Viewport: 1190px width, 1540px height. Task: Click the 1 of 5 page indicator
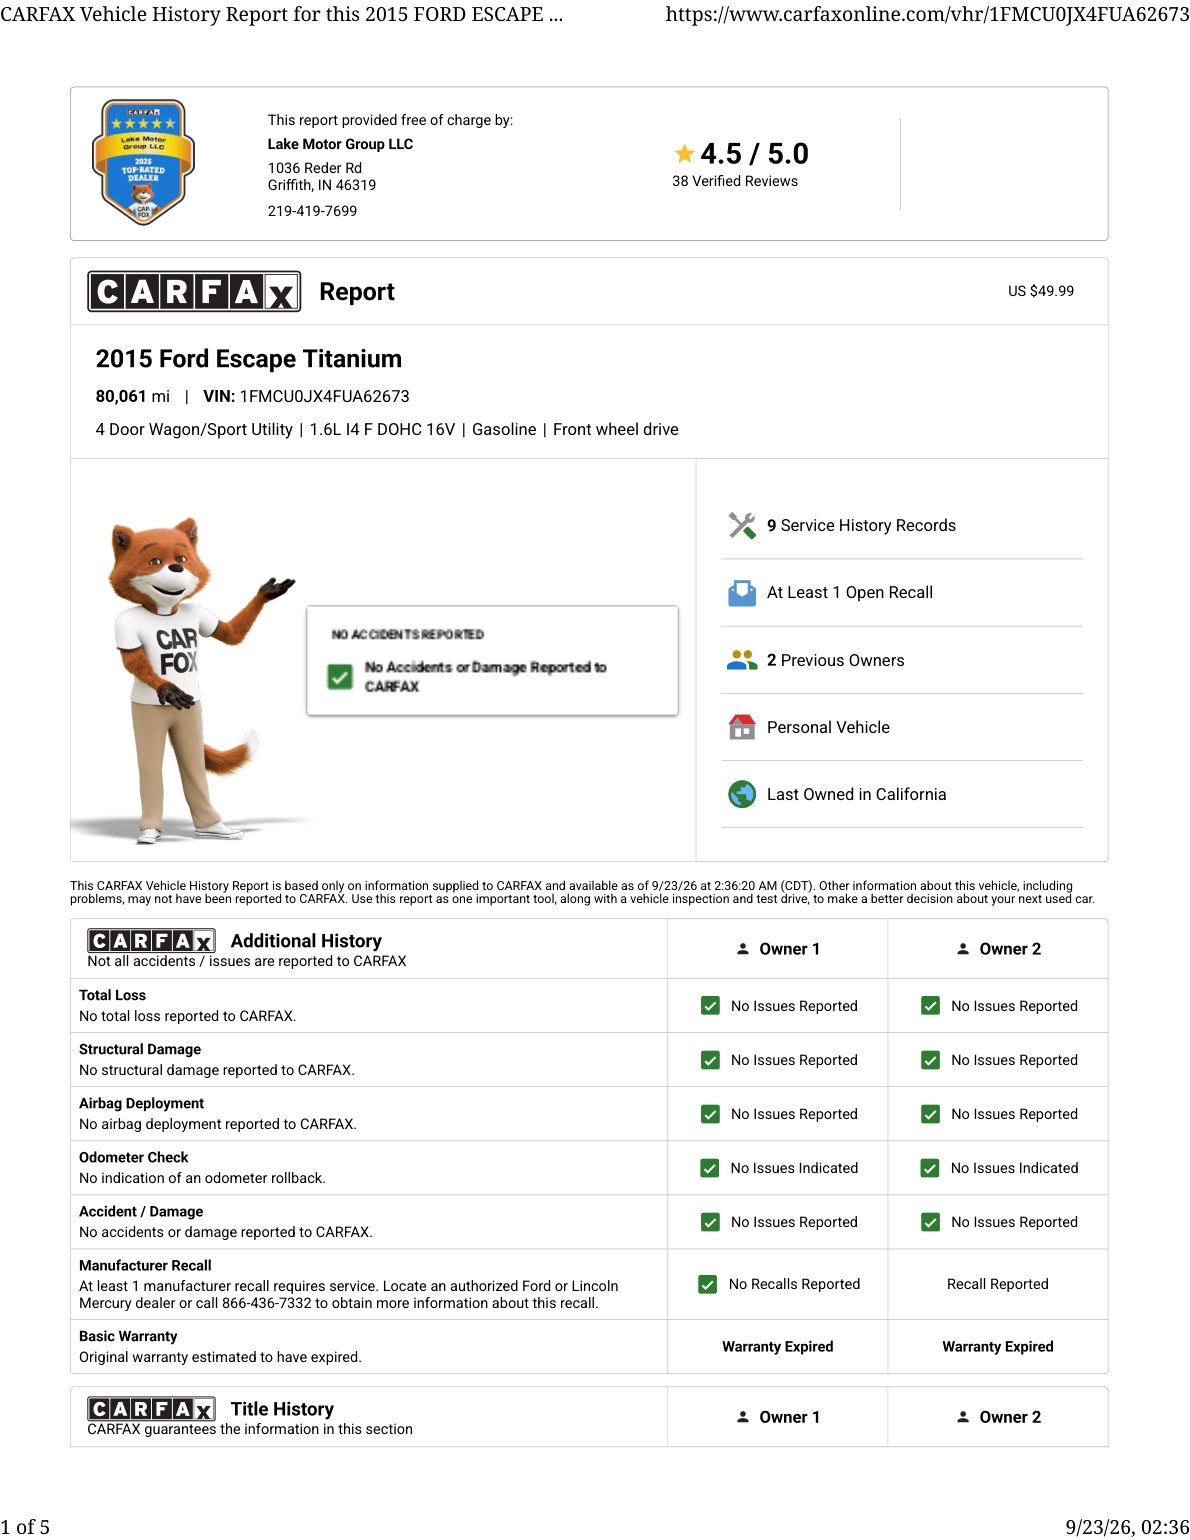point(25,1527)
